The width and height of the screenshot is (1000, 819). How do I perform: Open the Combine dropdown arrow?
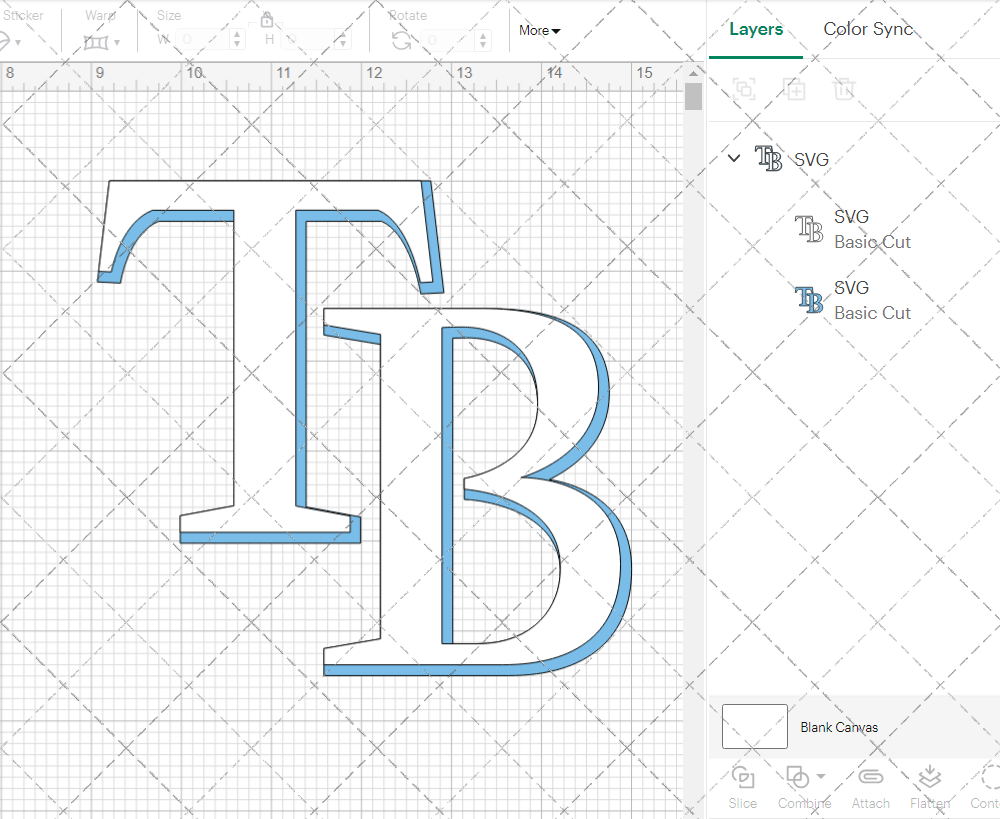pos(821,777)
